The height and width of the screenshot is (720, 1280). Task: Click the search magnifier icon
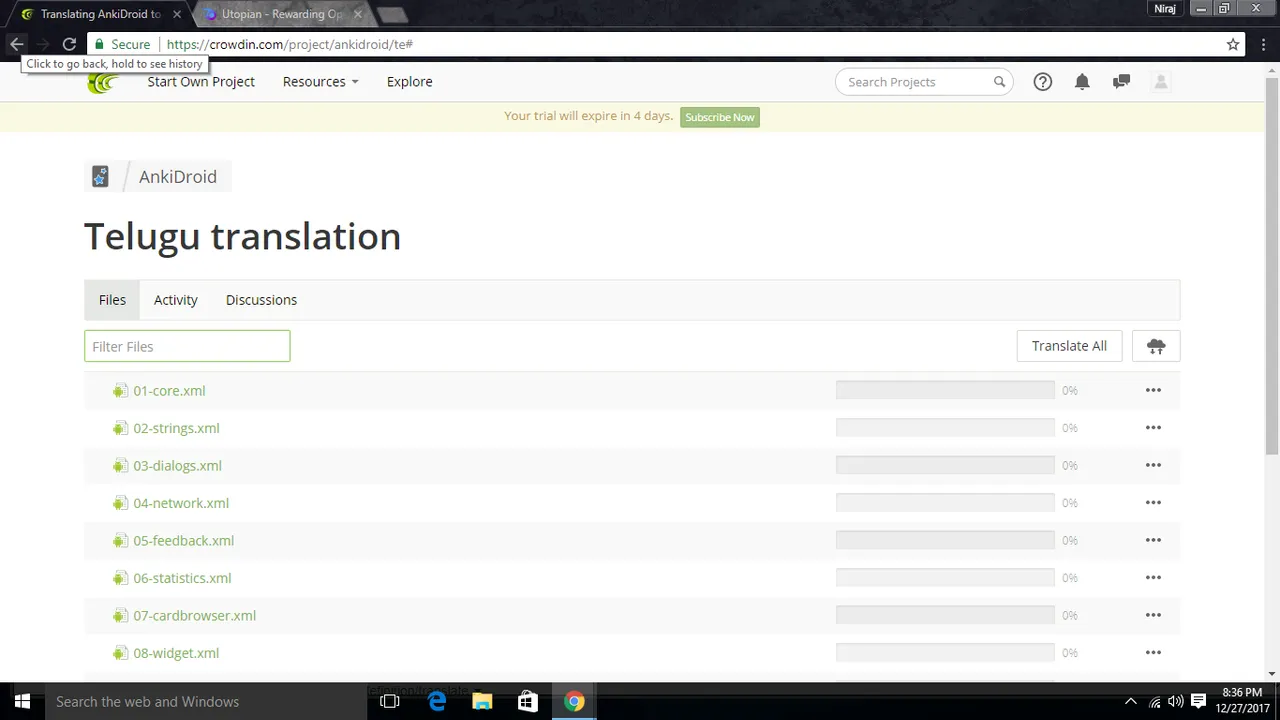coord(999,82)
